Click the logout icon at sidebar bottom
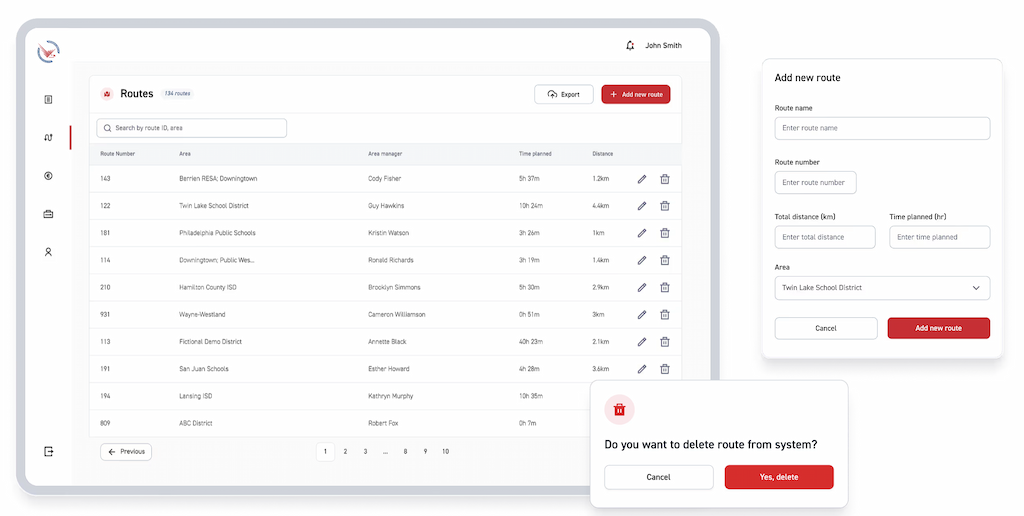This screenshot has height=516, width=1024. (x=48, y=451)
